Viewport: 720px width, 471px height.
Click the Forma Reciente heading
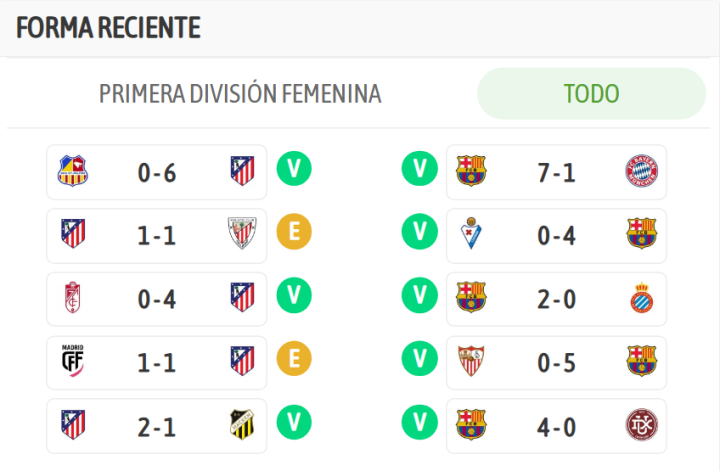108,27
